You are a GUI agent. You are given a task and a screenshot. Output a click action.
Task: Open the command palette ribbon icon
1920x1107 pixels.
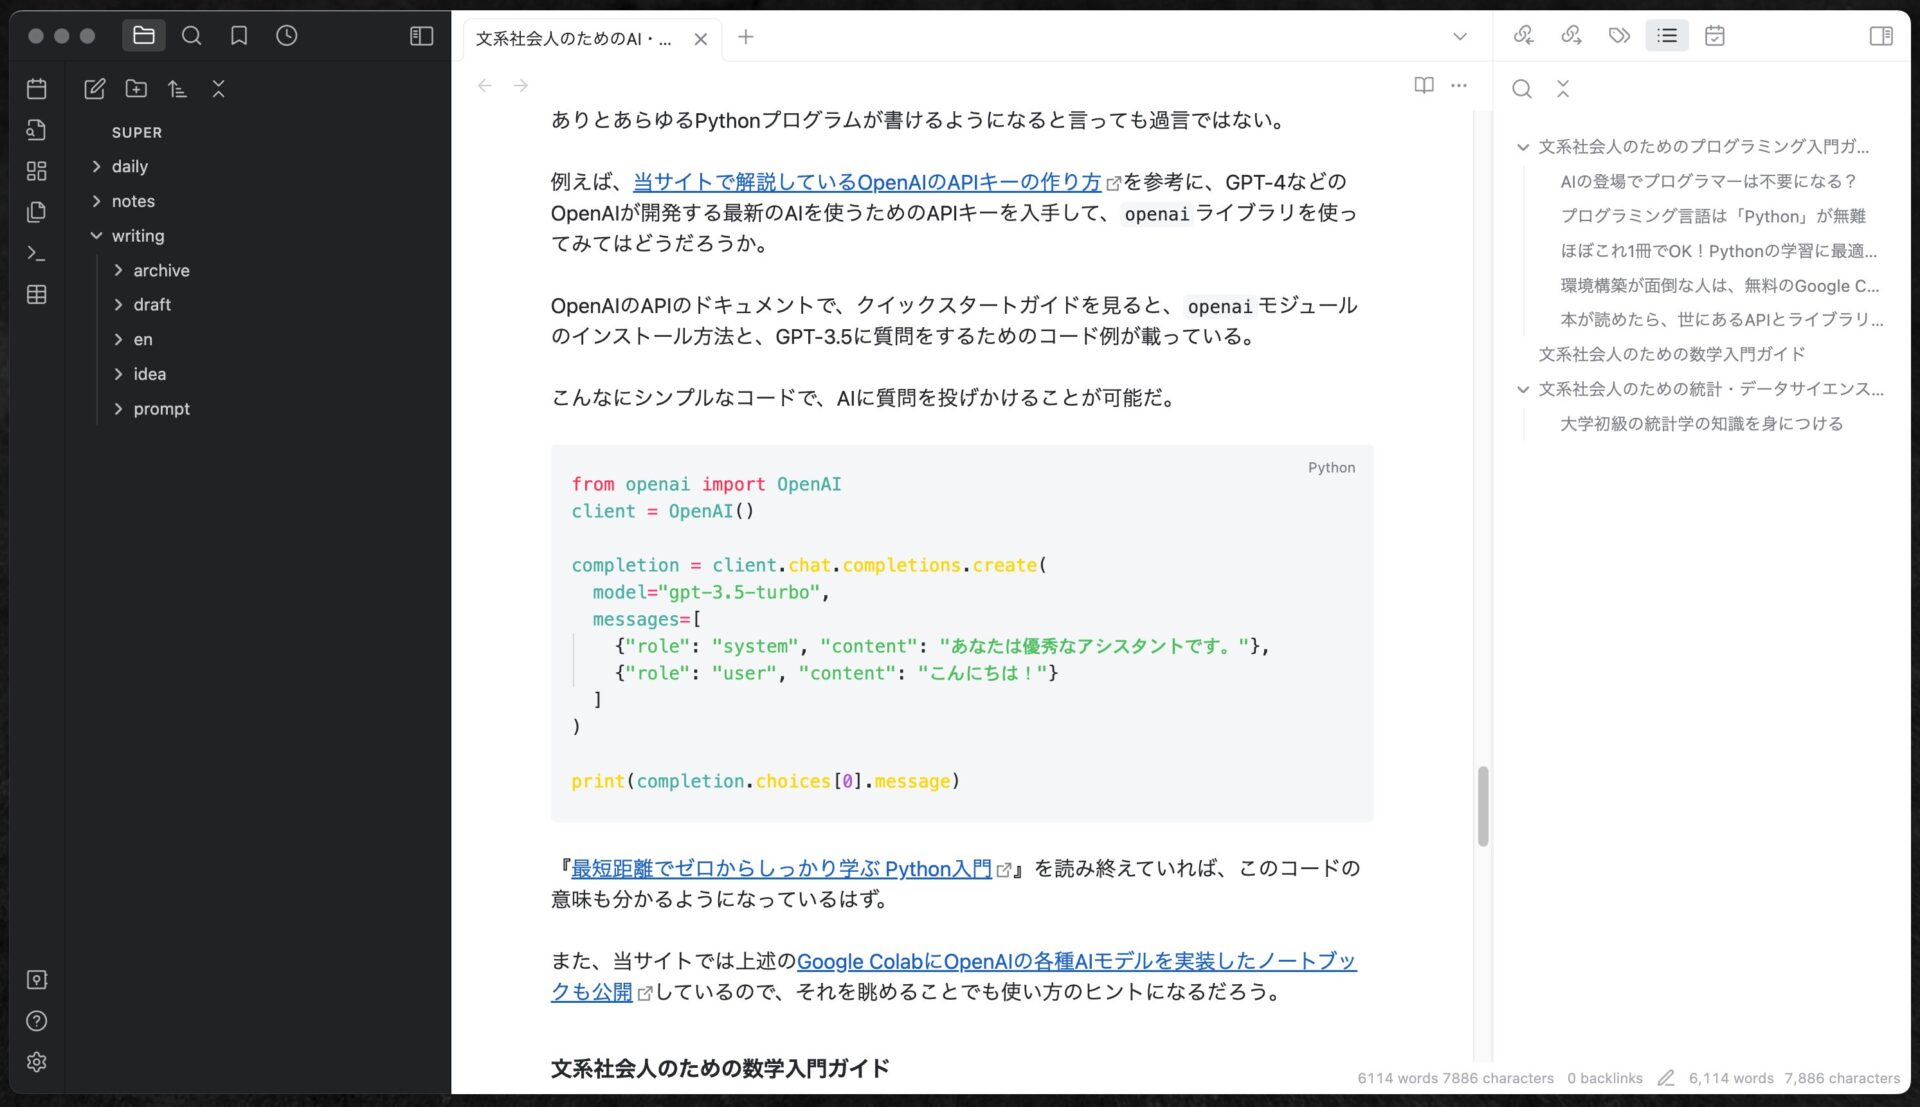[x=37, y=253]
